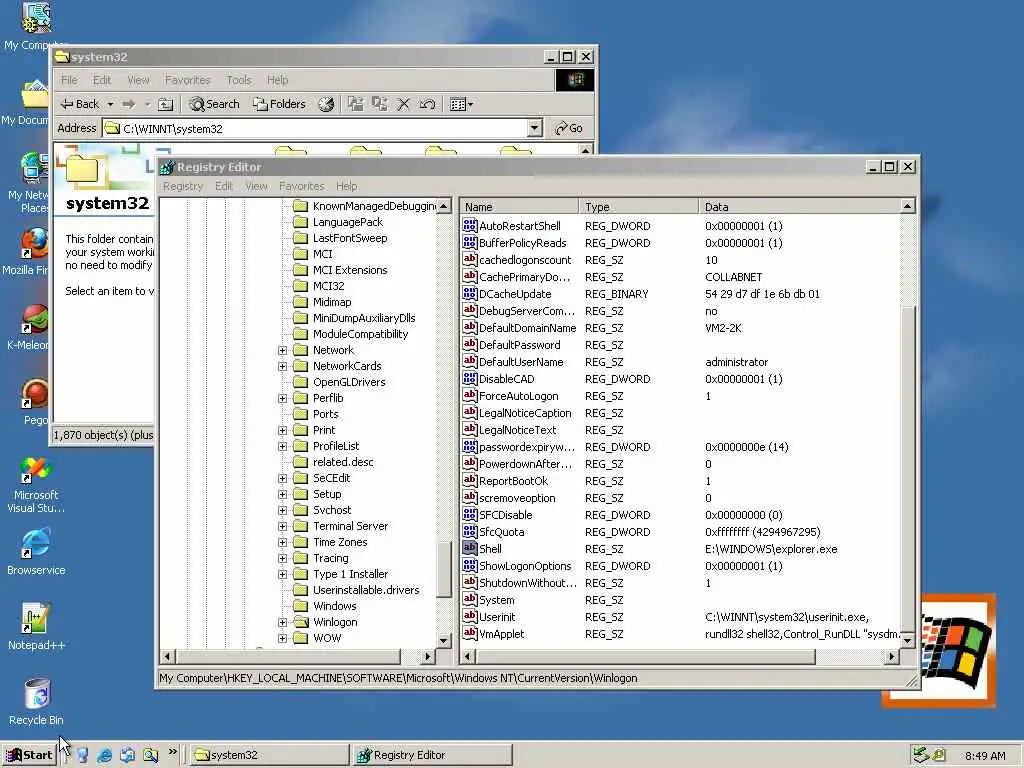Expand the Winlogon registry key
Viewport: 1024px width, 768px height.
tap(283, 622)
